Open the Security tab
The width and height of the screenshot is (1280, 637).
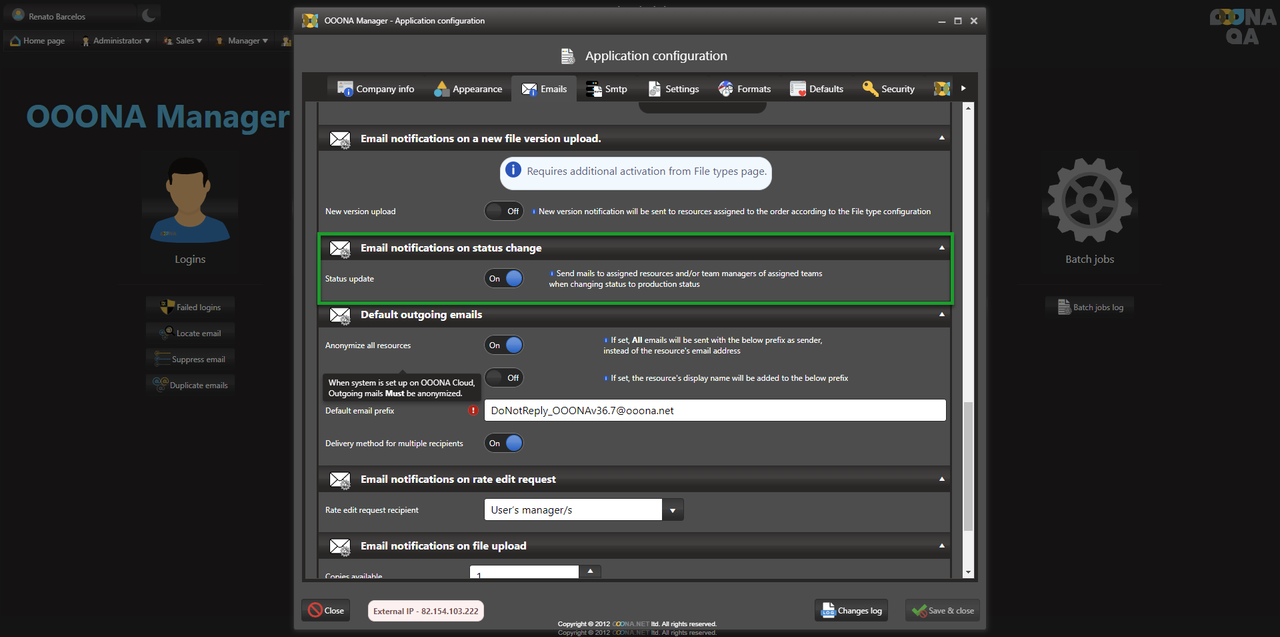click(888, 89)
